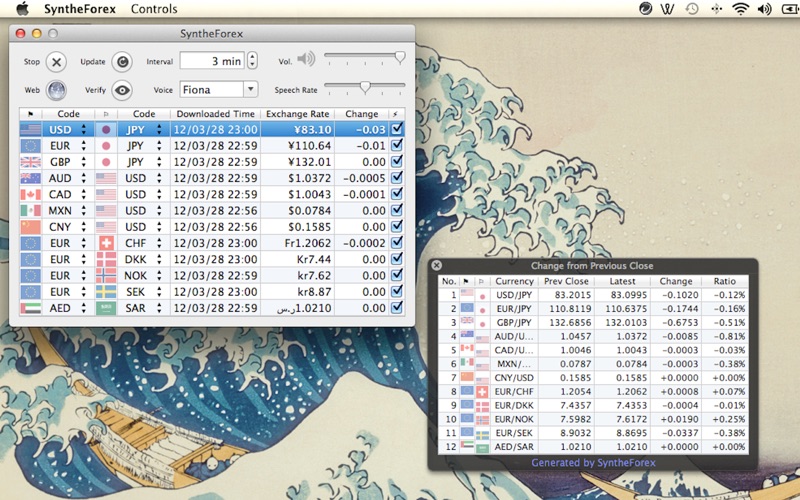The width and height of the screenshot is (800, 500).
Task: Click the Ratio column header
Action: tap(724, 281)
